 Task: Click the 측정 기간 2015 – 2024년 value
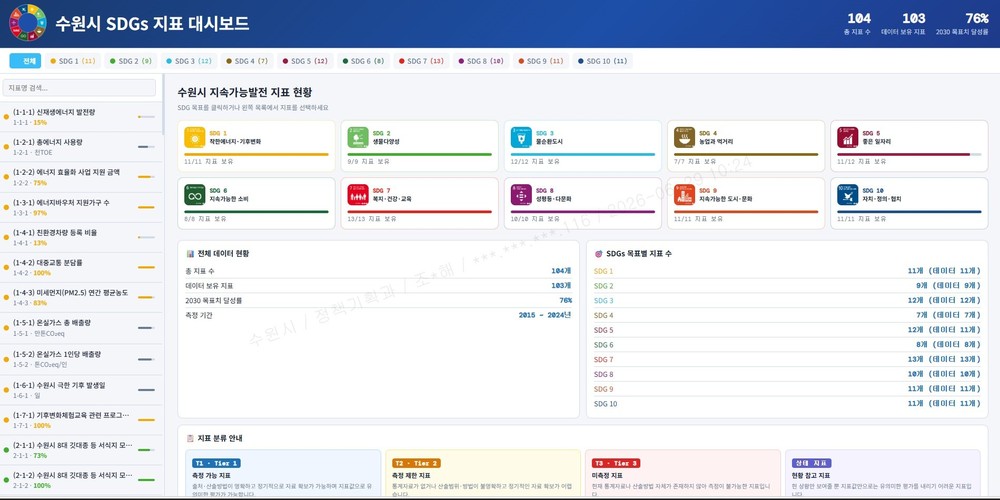(x=545, y=314)
